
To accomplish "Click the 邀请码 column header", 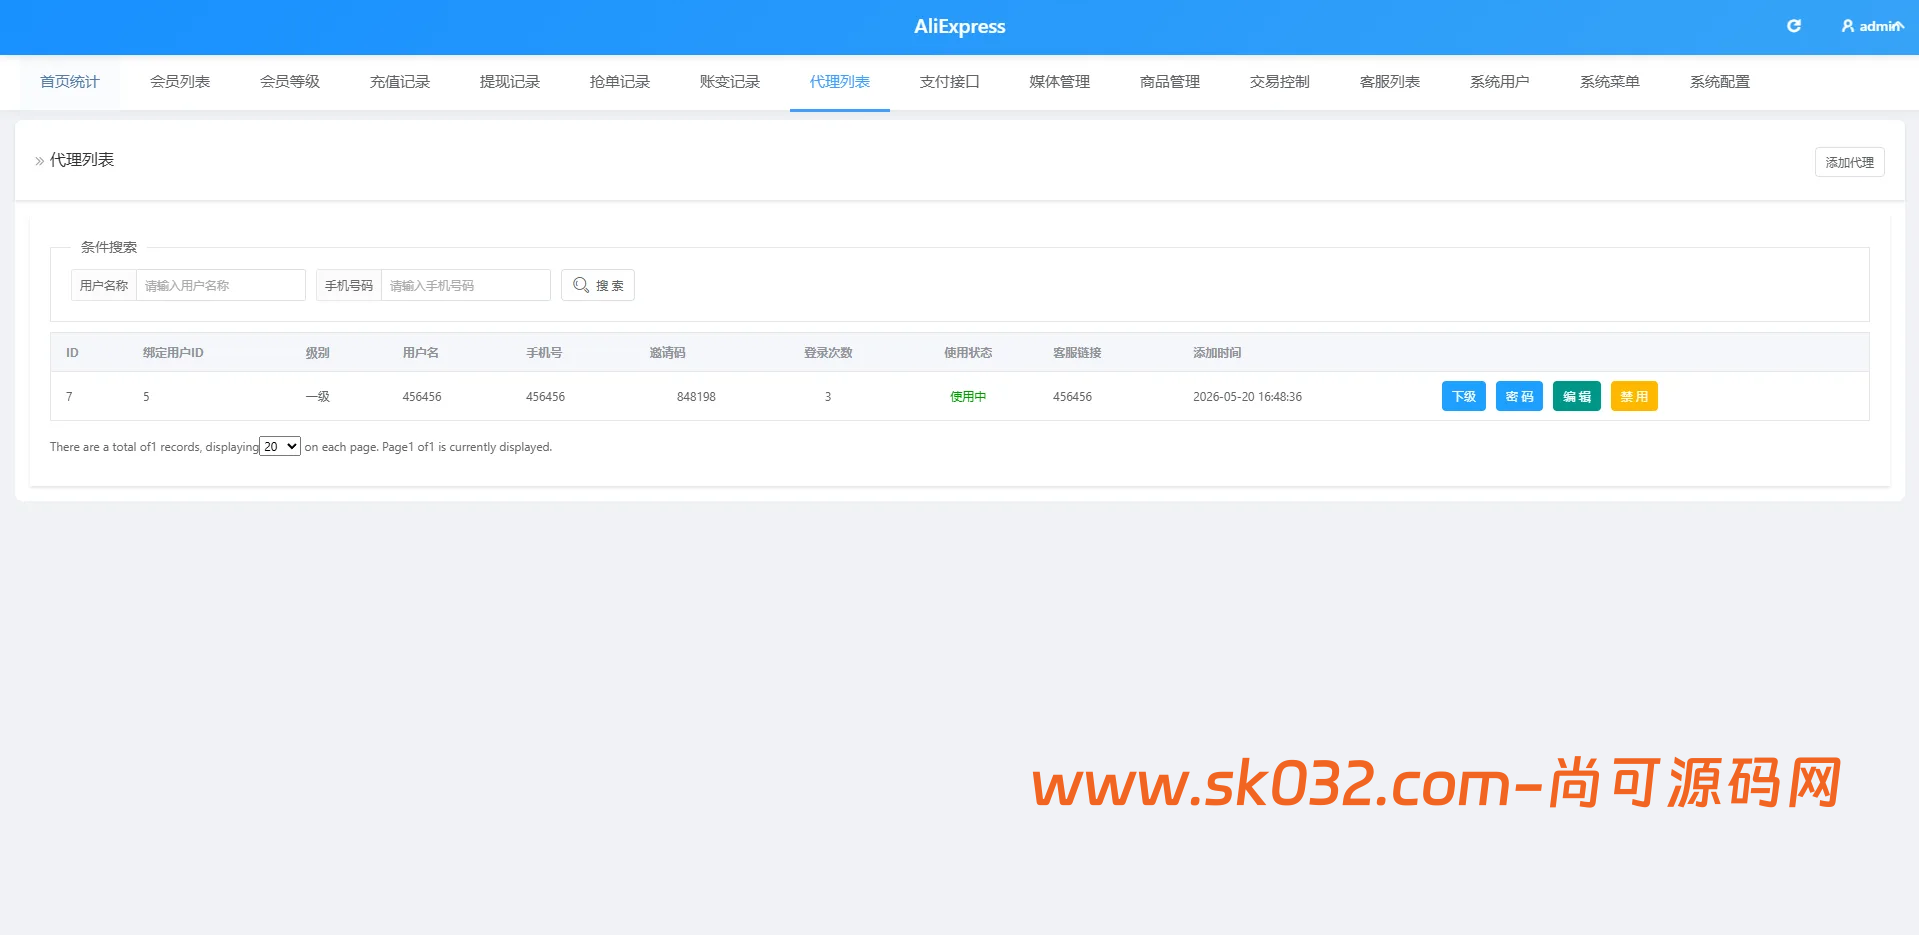I will coord(667,353).
